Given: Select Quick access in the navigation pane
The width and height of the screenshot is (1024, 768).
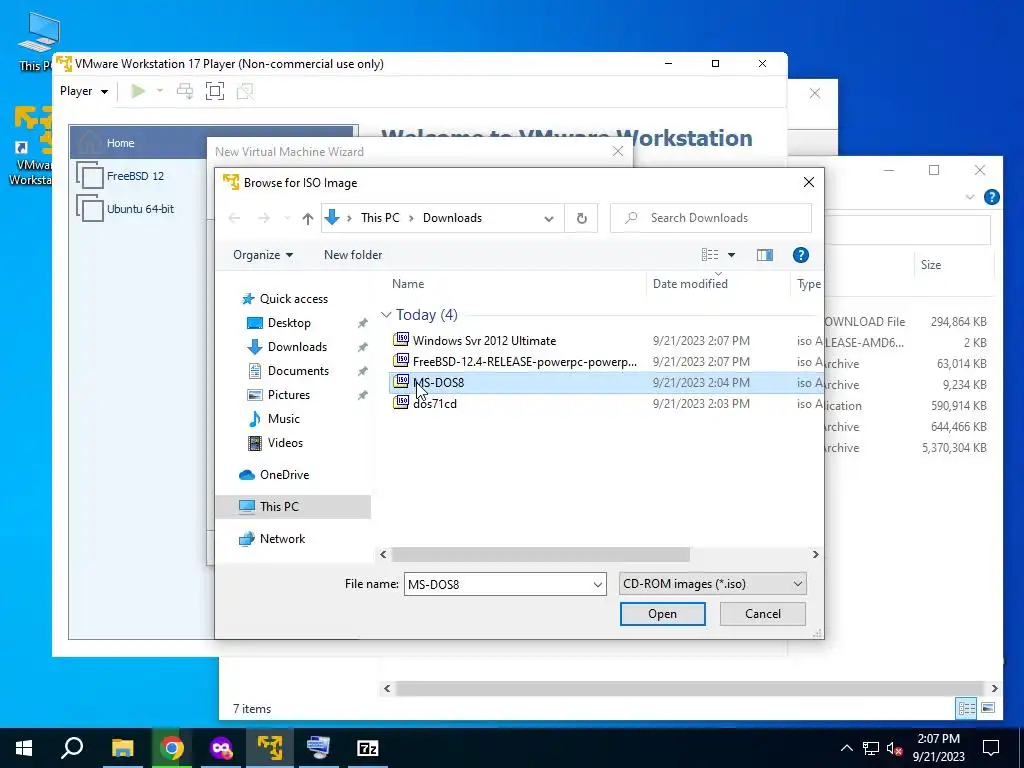Looking at the screenshot, I should click(293, 298).
